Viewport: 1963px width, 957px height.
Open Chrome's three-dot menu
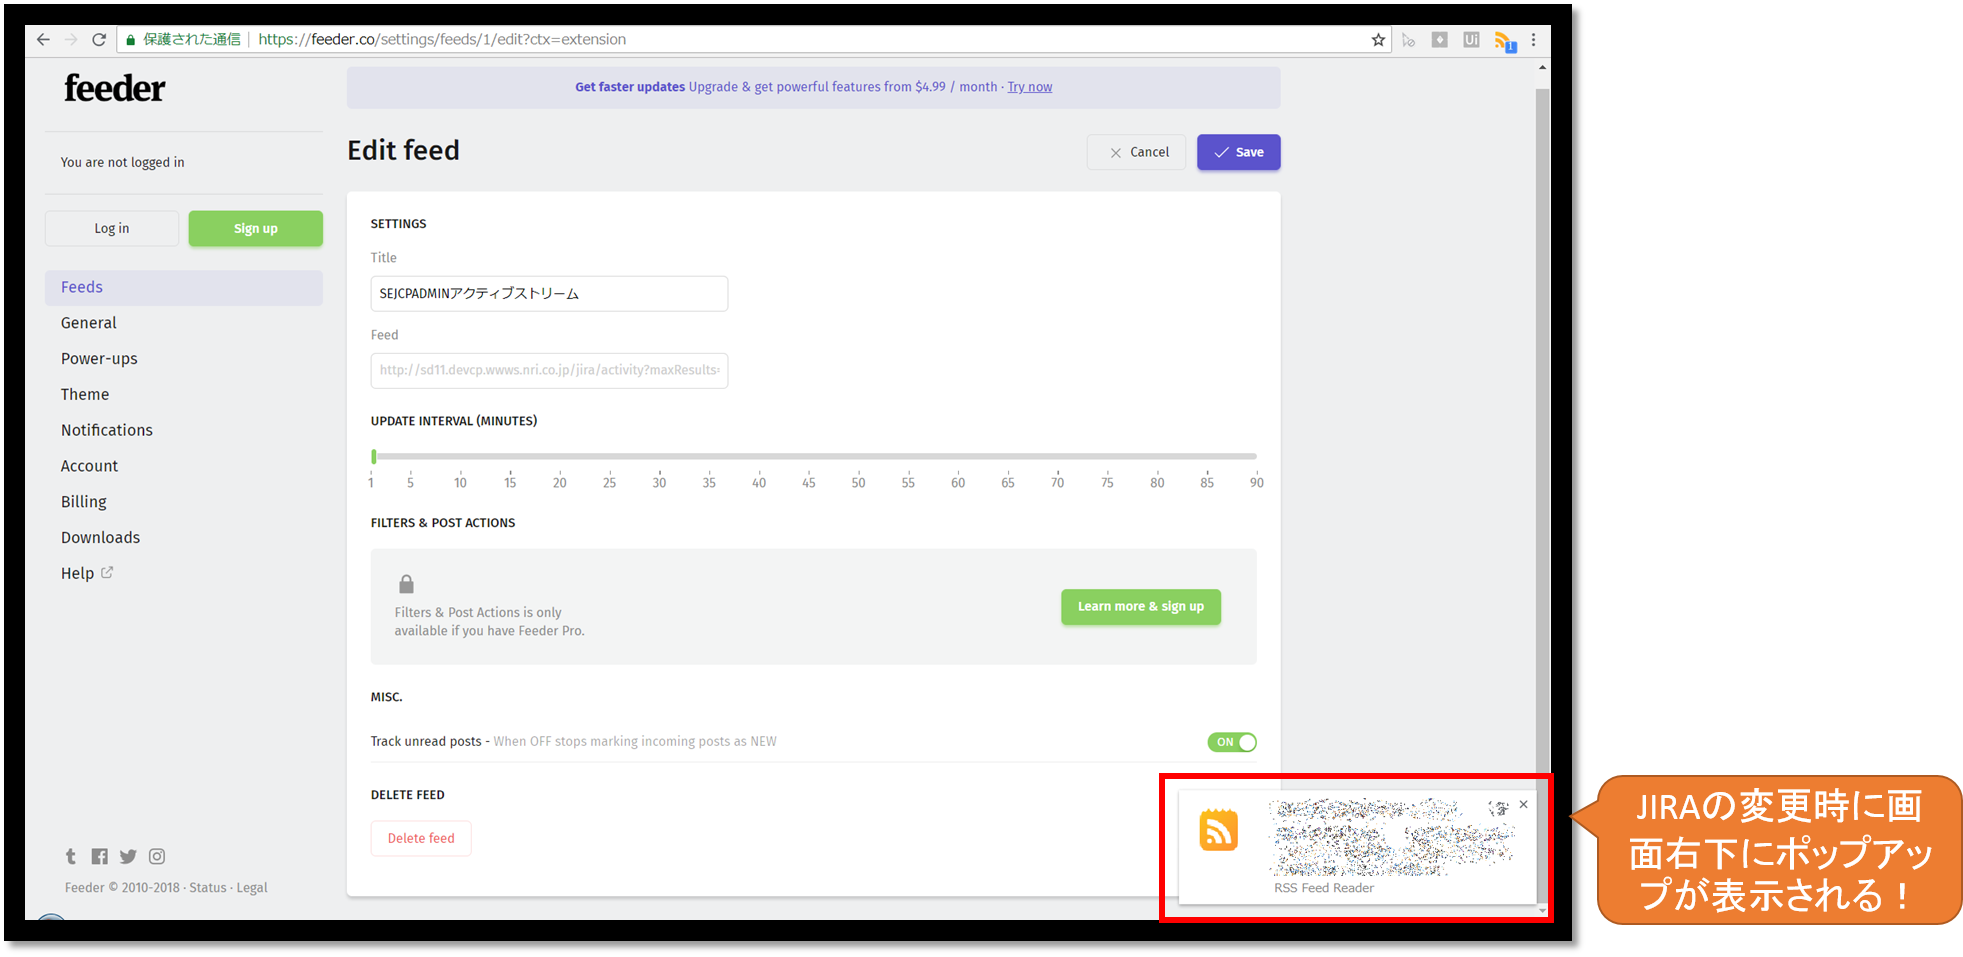coord(1534,39)
